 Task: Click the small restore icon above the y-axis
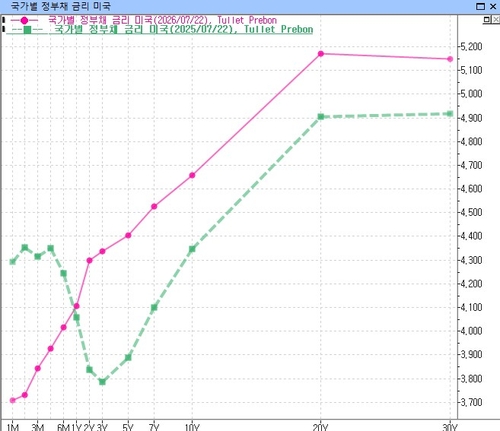[487, 20]
